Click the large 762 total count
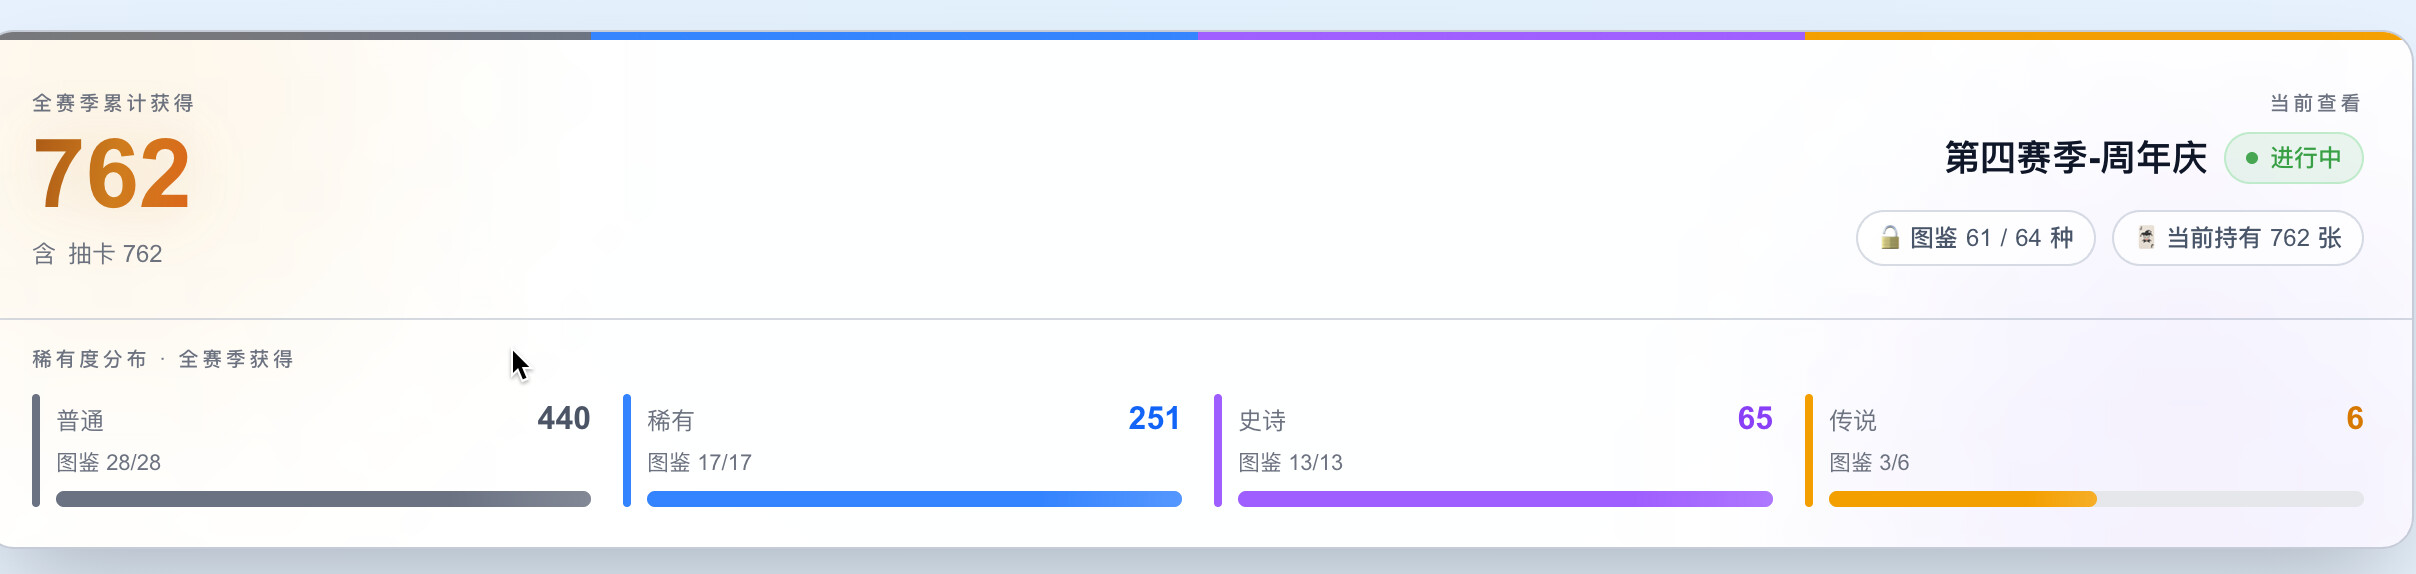Screen dimensions: 2416x574 pos(111,174)
